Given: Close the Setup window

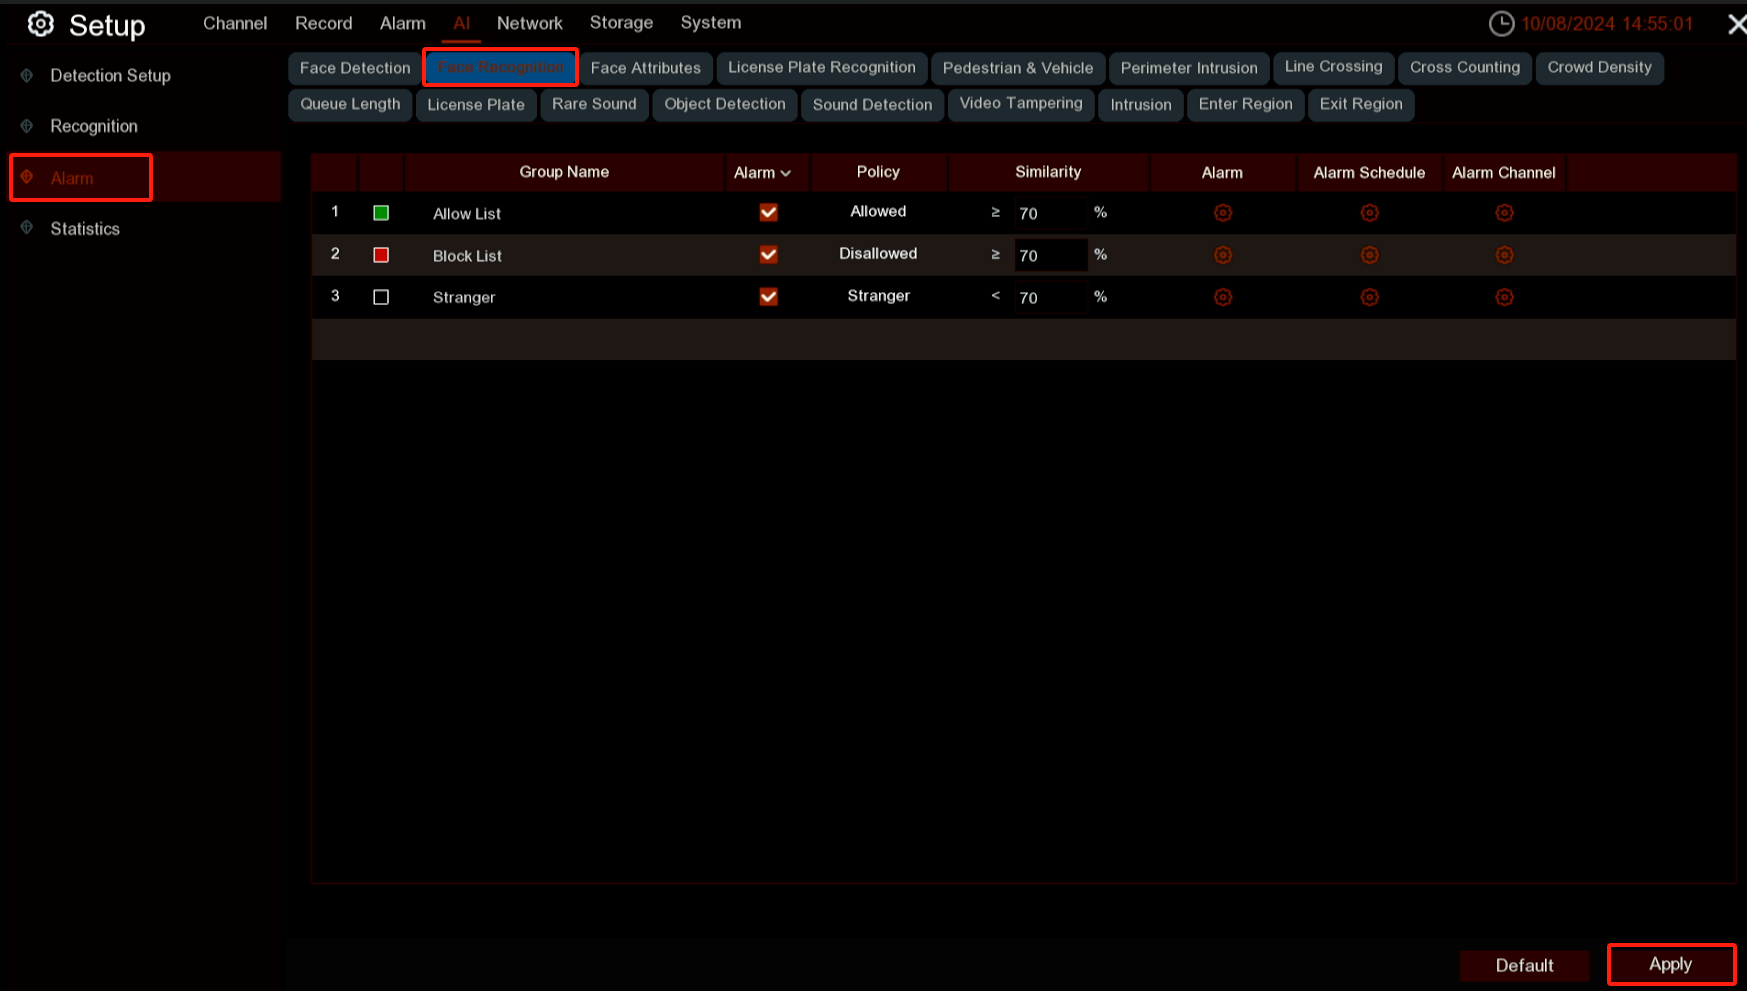Looking at the screenshot, I should 1737,24.
